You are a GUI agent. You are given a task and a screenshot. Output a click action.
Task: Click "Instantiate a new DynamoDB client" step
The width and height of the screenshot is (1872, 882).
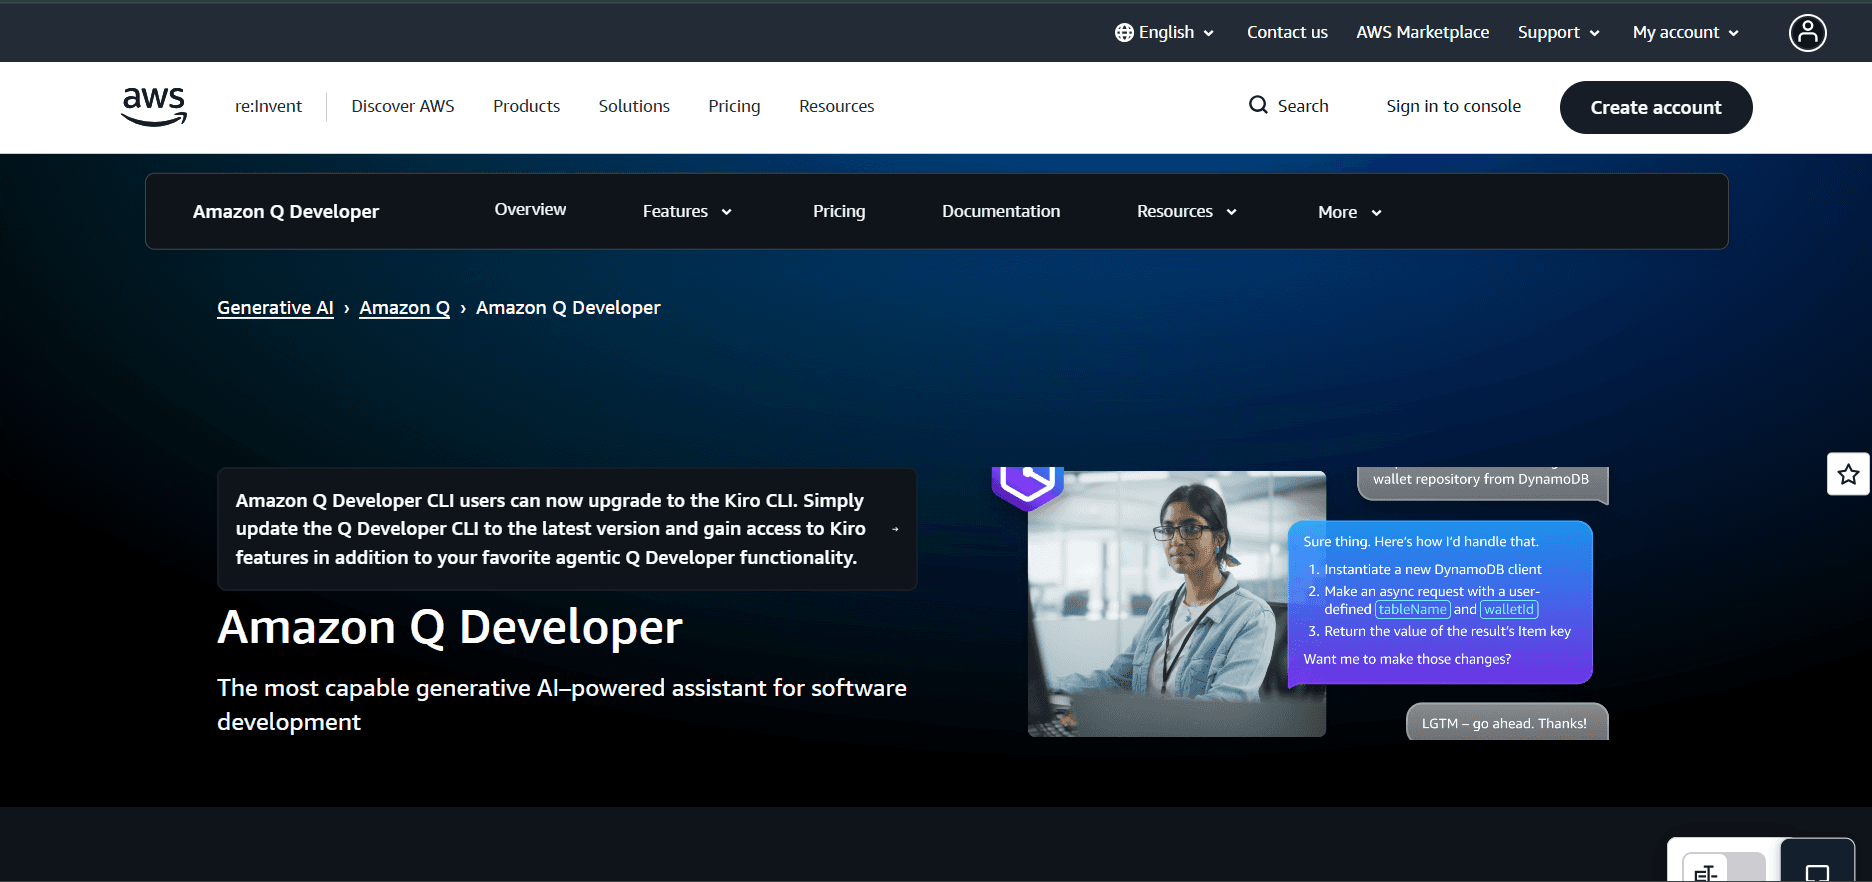pyautogui.click(x=1433, y=569)
